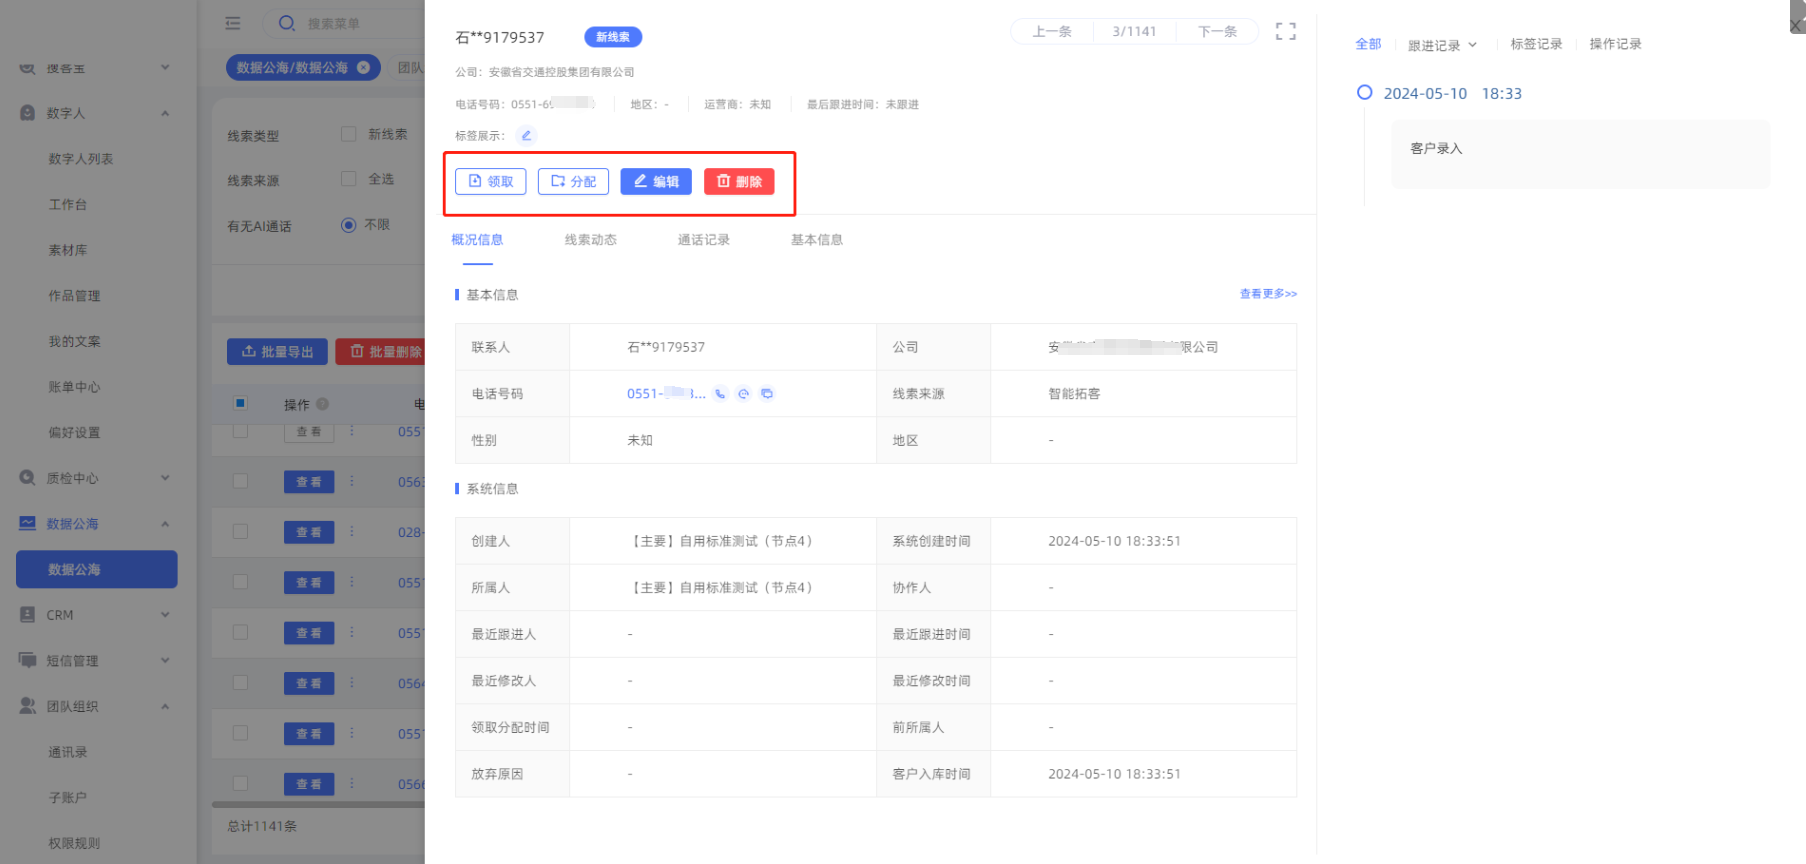Switch to the 通话记录 tab

tap(703, 240)
